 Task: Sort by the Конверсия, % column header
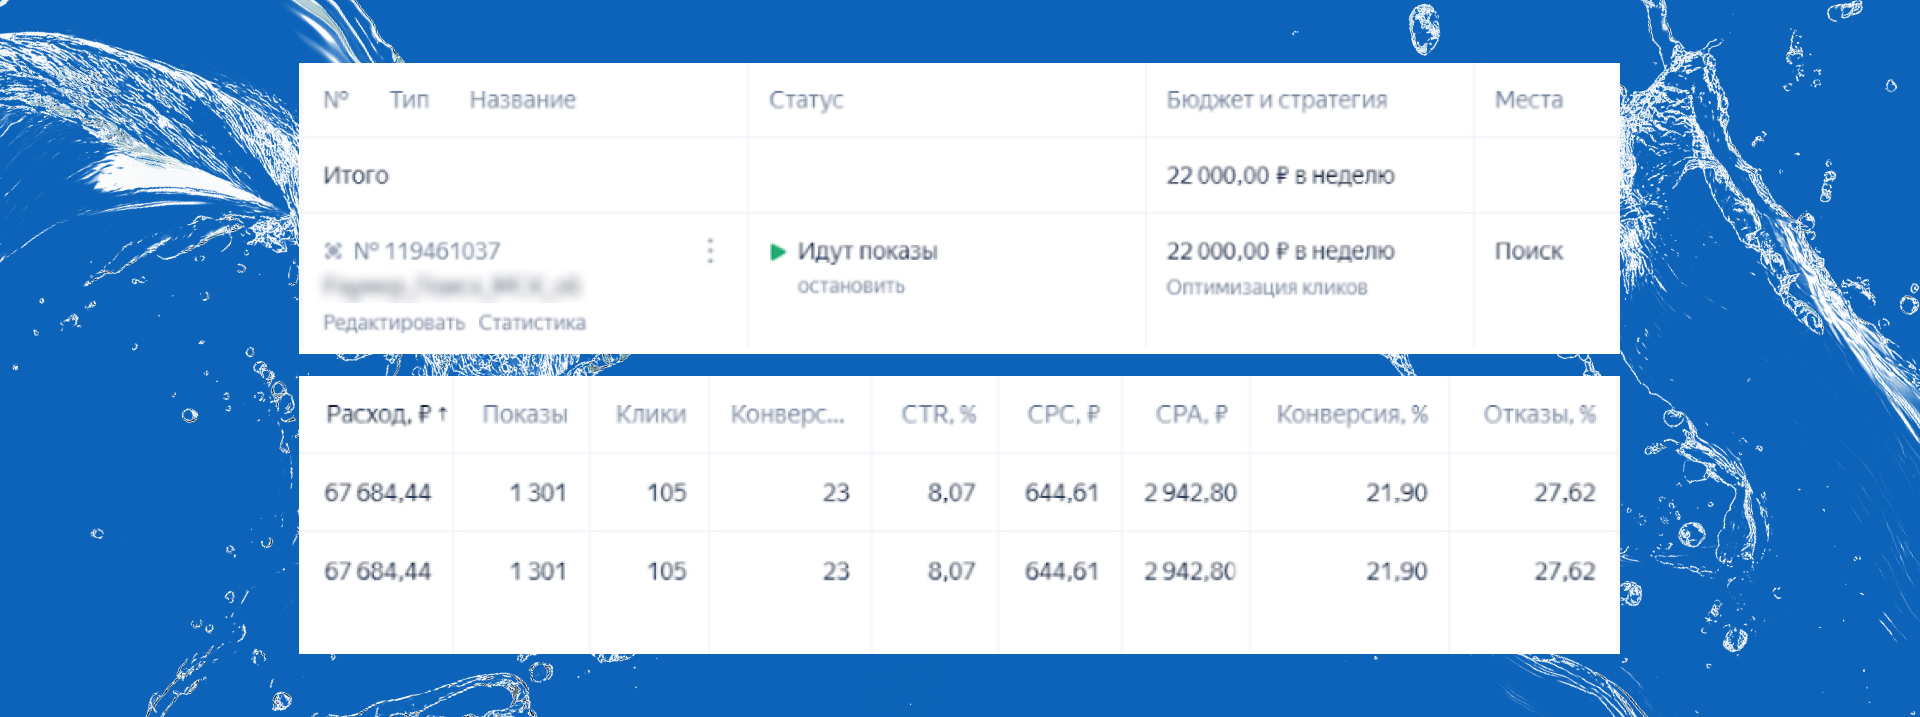tap(1351, 414)
